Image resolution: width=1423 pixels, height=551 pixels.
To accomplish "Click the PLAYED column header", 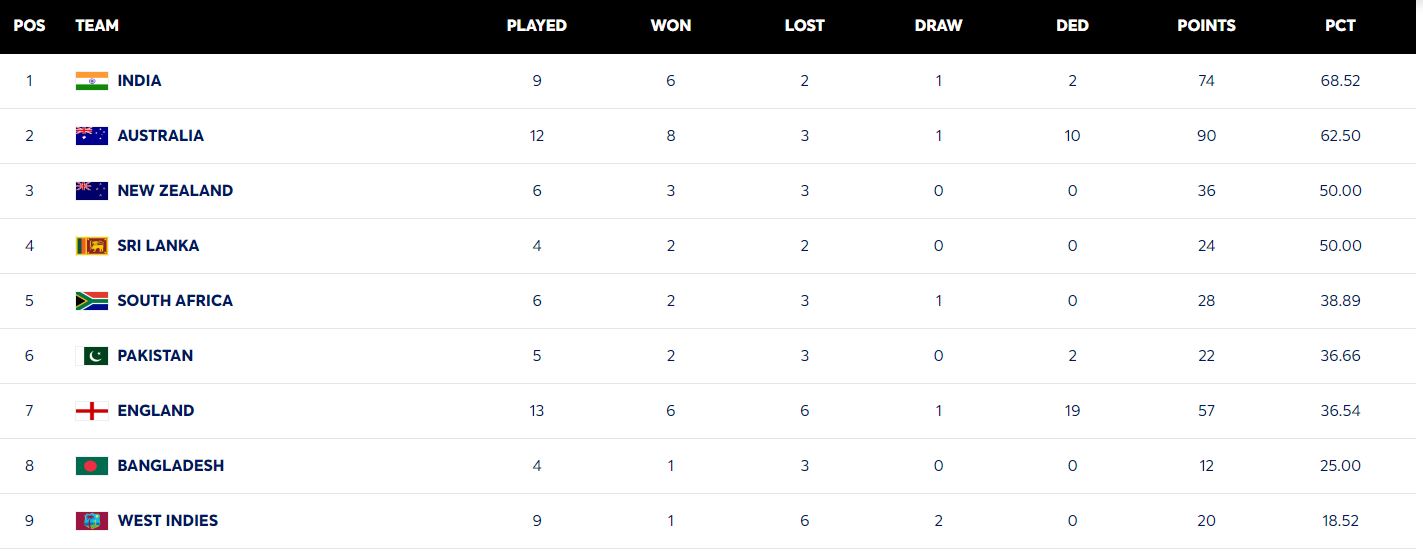I will coord(537,26).
